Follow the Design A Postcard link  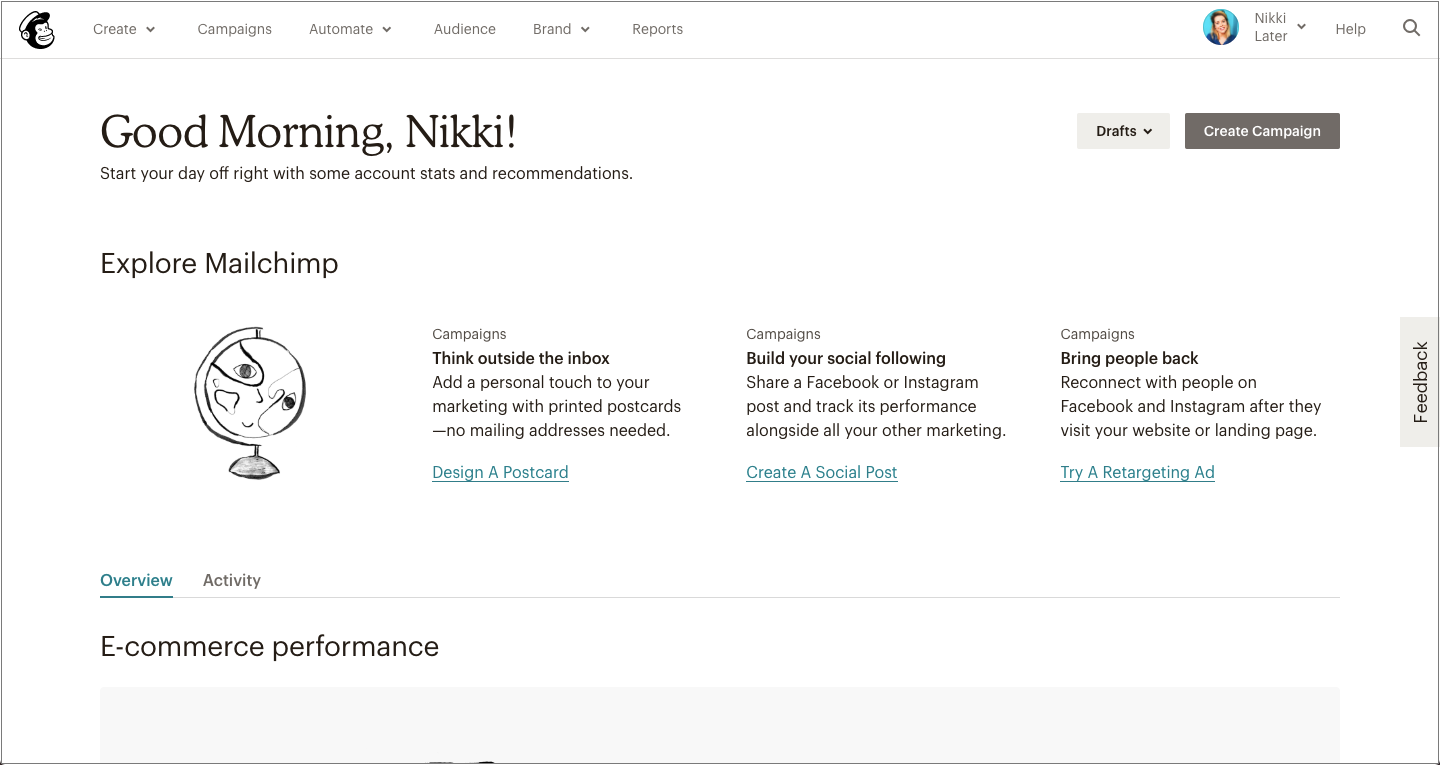[500, 472]
